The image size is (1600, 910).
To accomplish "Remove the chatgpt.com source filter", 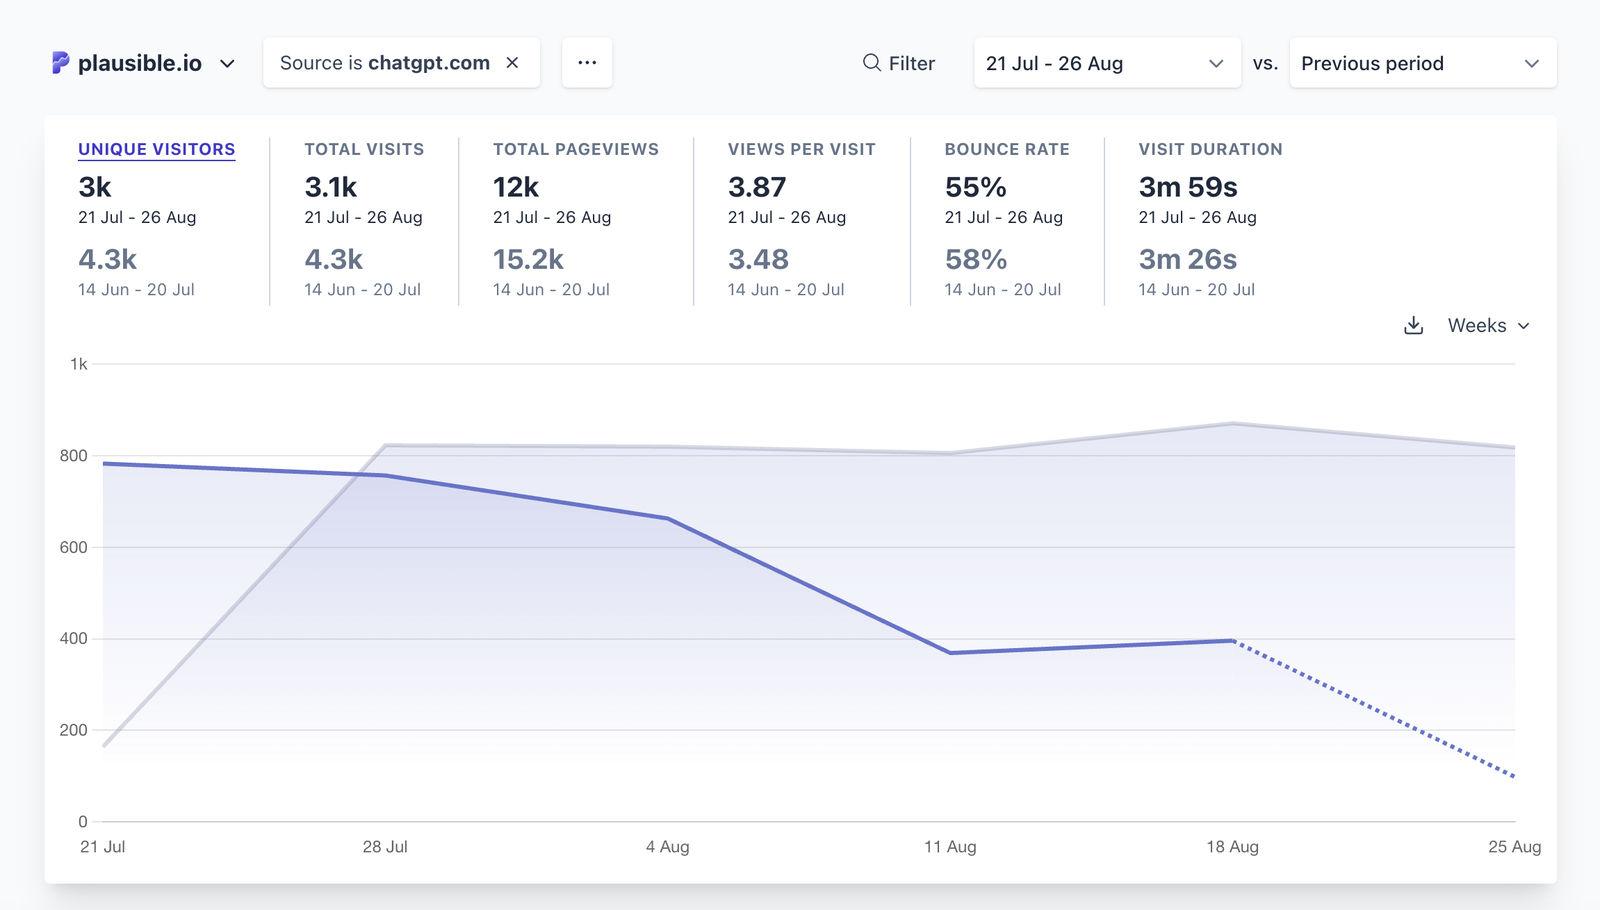I will click(512, 63).
